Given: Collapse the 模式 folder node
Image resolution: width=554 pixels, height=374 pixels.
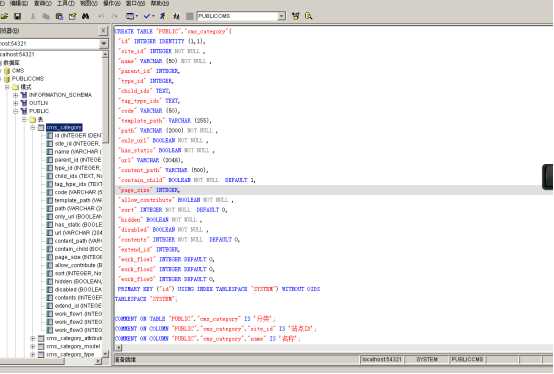Looking at the screenshot, I should 7,87.
